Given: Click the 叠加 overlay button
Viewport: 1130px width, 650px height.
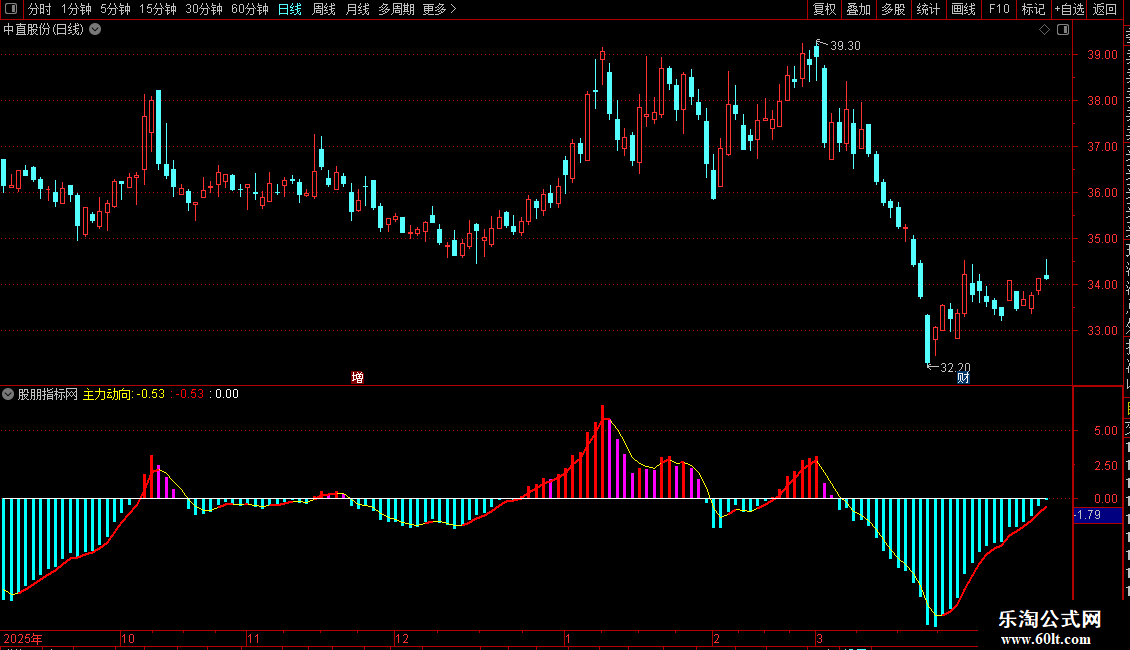Looking at the screenshot, I should tap(858, 9).
